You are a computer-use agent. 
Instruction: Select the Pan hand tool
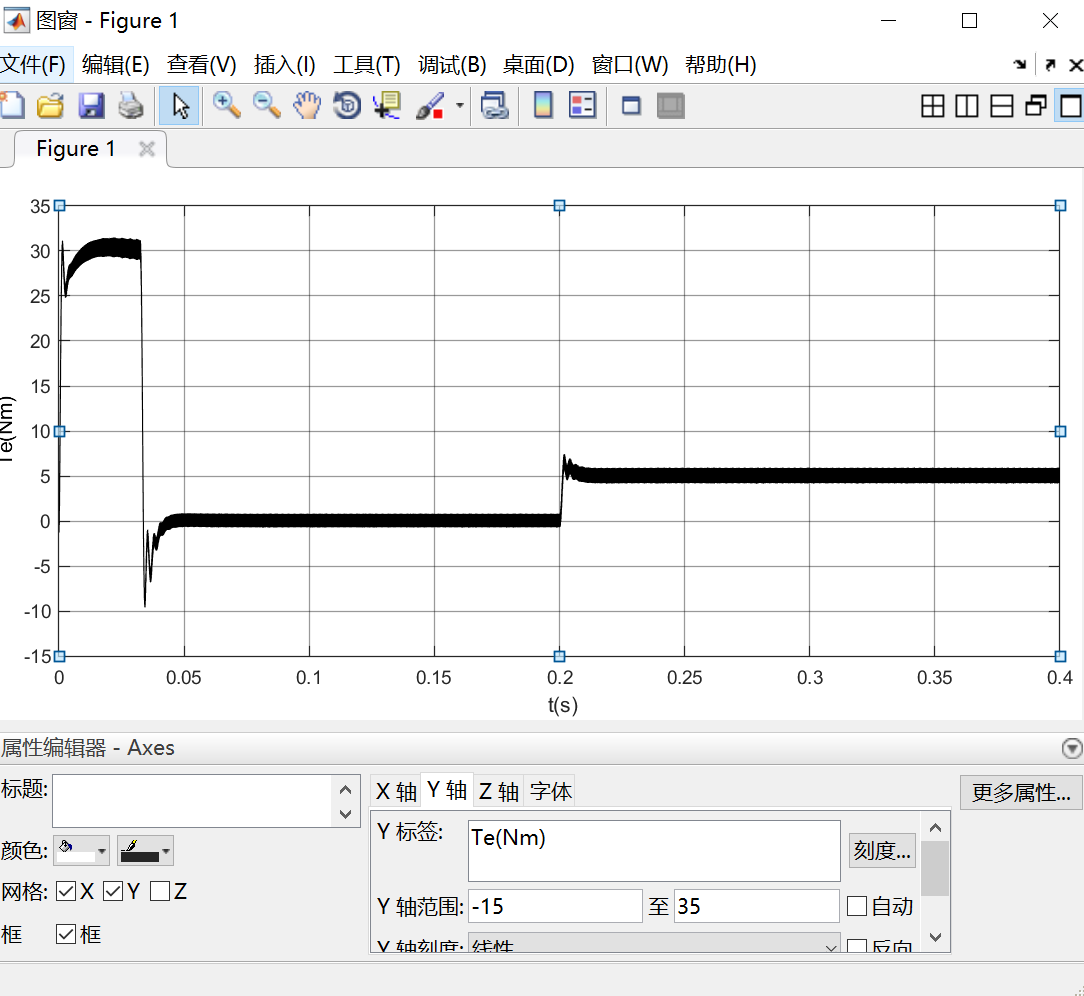point(306,106)
